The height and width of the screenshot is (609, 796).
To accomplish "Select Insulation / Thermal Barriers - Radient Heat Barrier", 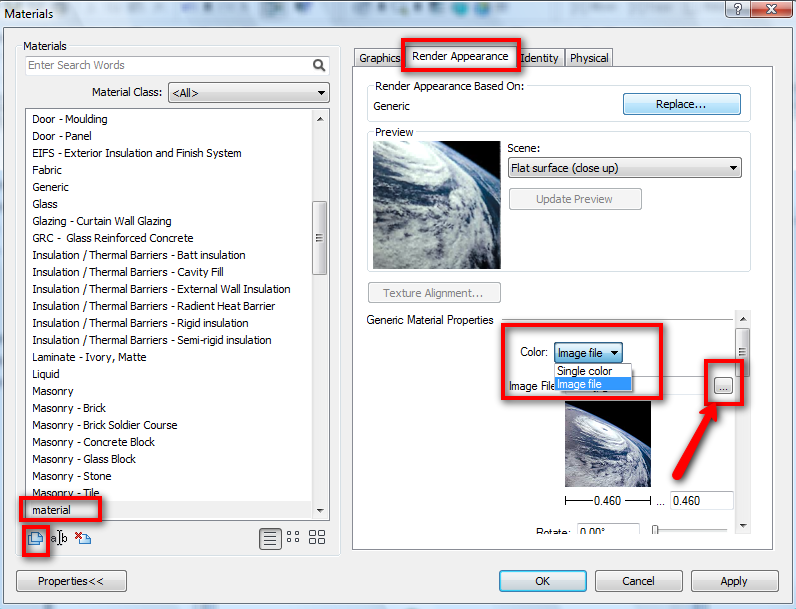I will tap(154, 306).
